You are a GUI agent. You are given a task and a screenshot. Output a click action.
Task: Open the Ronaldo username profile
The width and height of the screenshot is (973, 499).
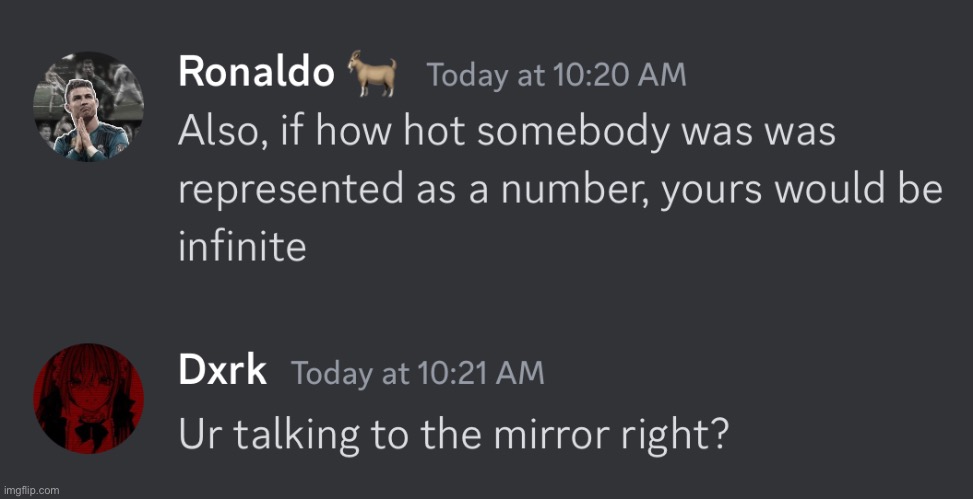click(x=256, y=73)
